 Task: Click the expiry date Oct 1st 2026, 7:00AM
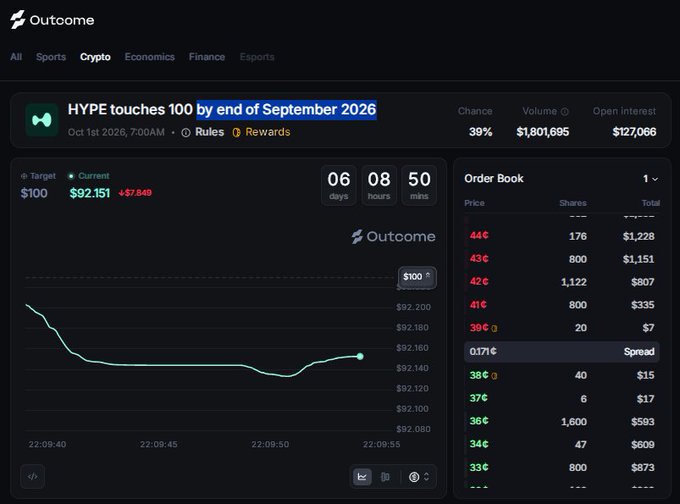[116, 132]
